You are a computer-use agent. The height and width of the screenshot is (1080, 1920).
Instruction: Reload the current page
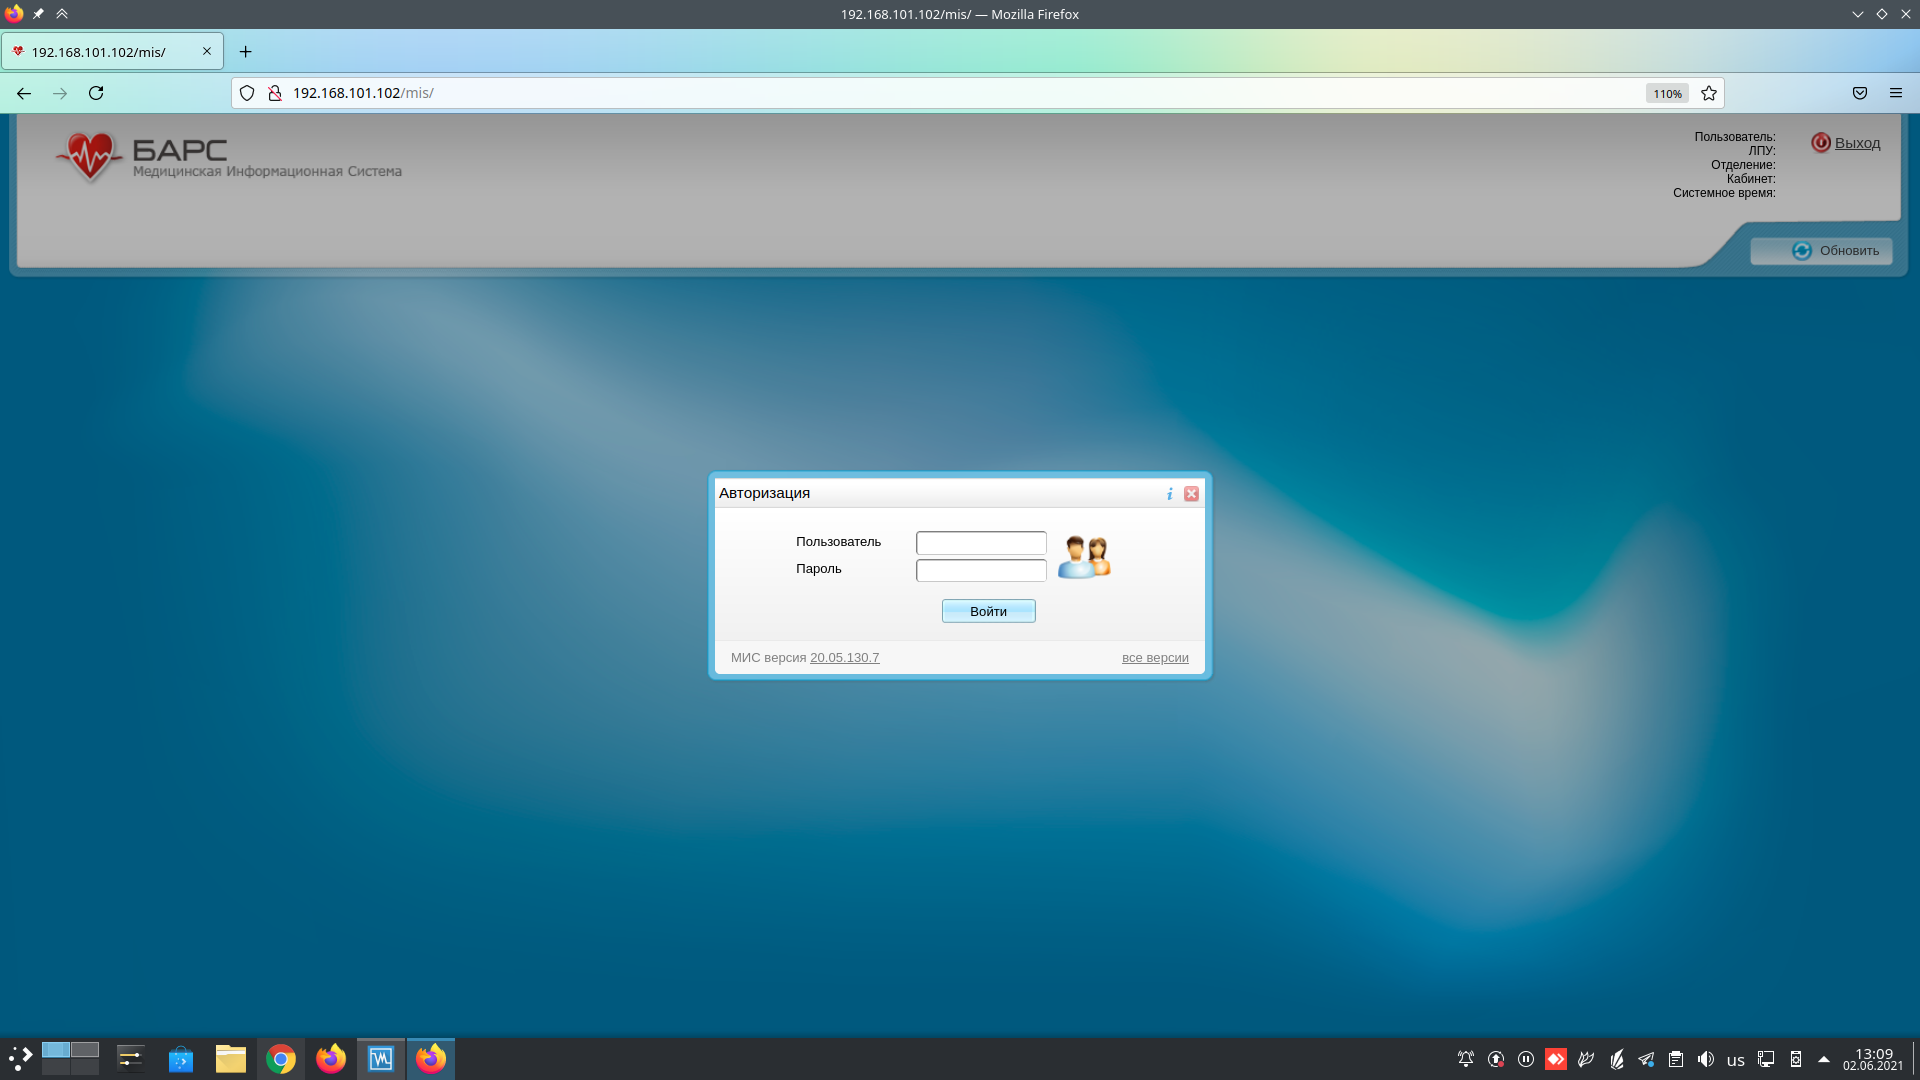click(96, 93)
